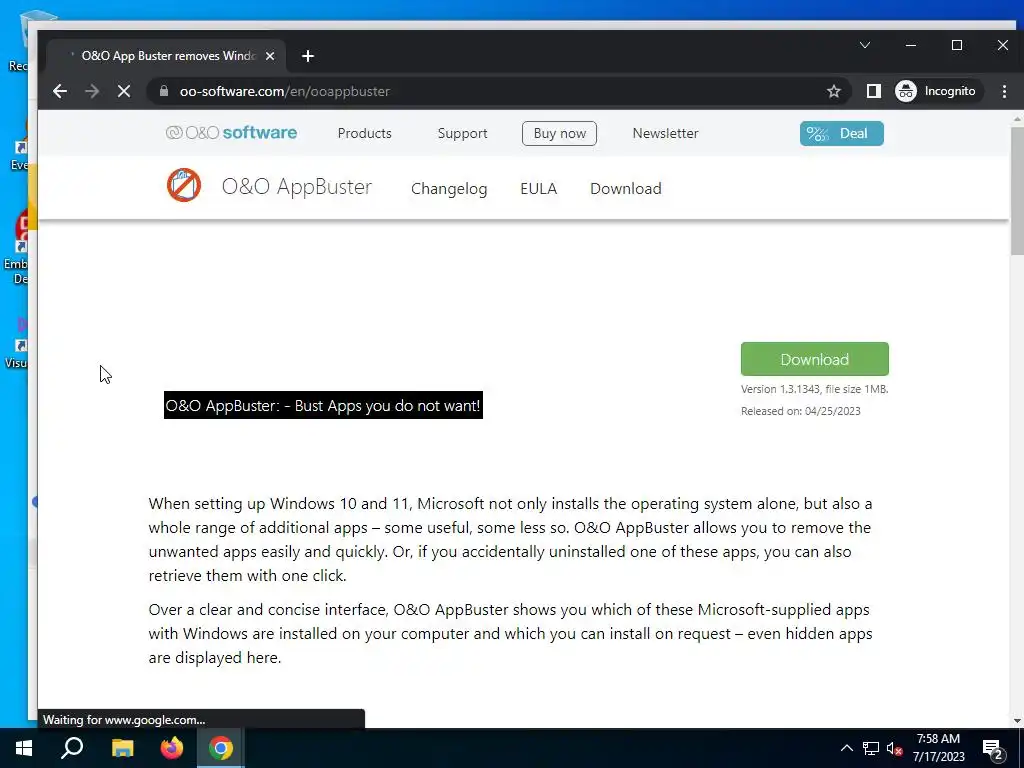Open the tab search chevron in title bar
Screen dimensions: 1024x768
pyautogui.click(x=865, y=45)
